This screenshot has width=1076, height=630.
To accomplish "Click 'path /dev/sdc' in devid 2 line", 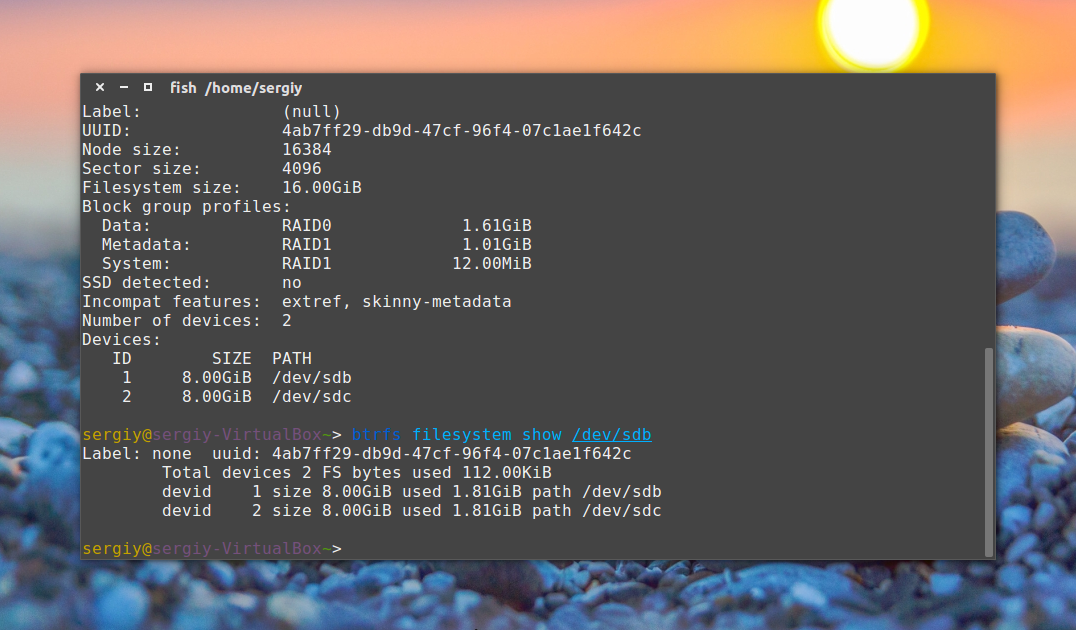I will tap(596, 511).
